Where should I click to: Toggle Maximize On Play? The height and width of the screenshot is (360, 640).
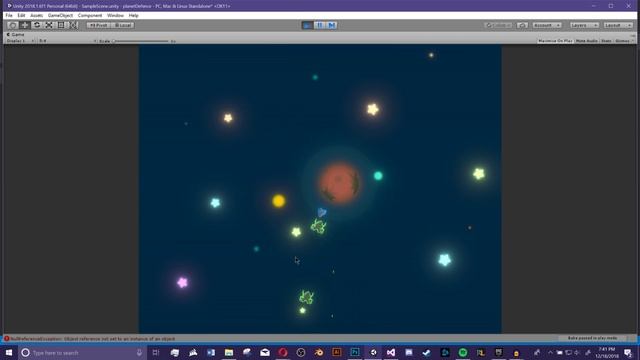pos(555,41)
